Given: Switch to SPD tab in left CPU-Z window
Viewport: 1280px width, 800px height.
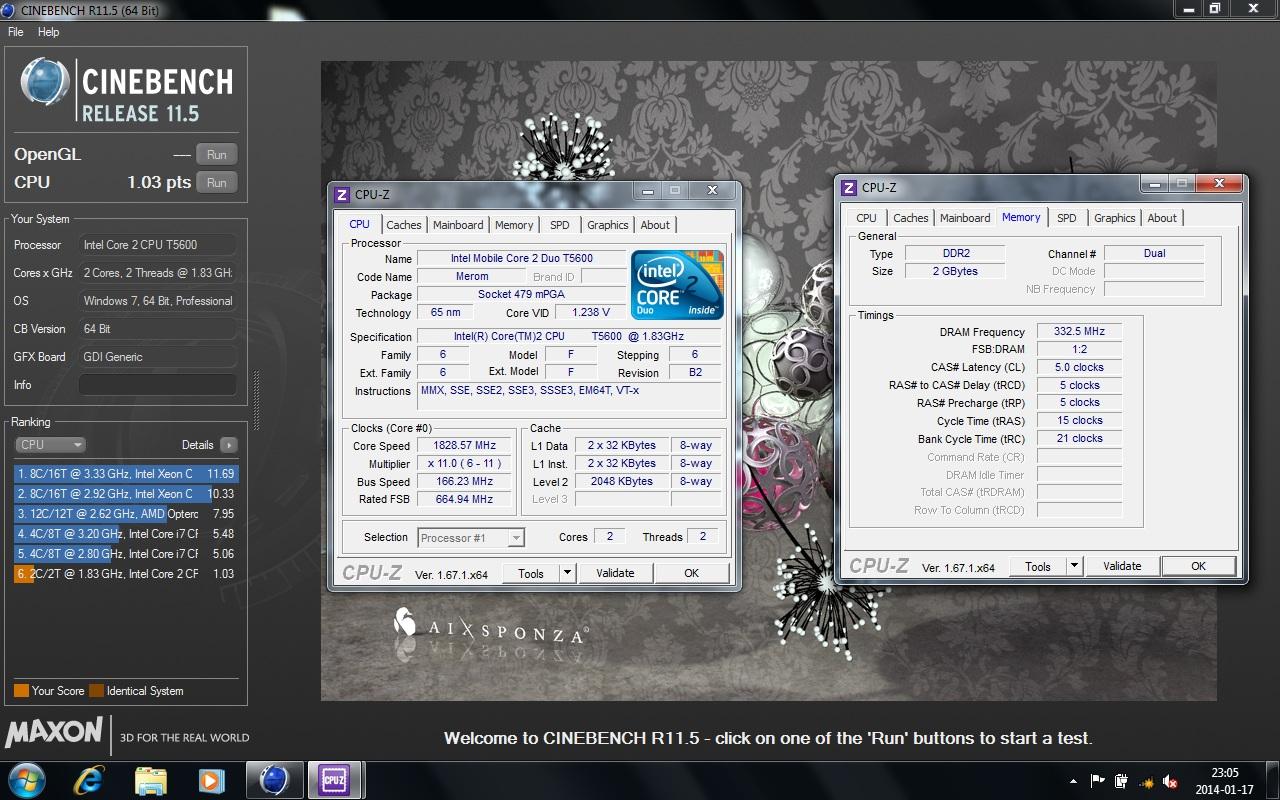Looking at the screenshot, I should pos(560,225).
